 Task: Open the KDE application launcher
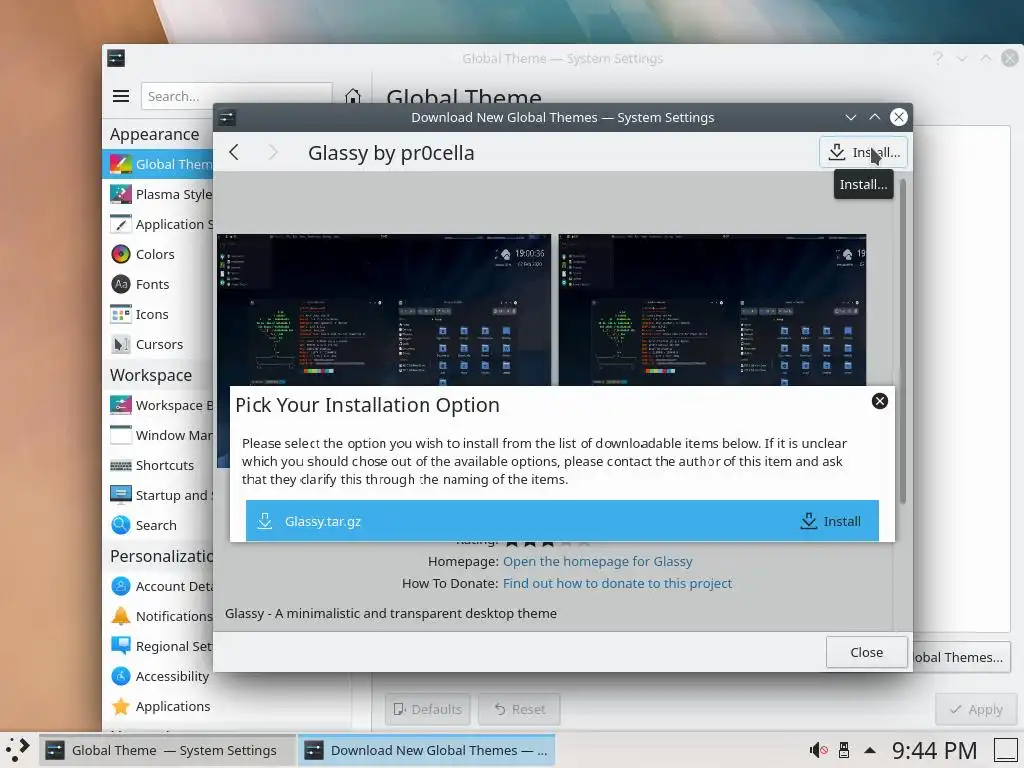pyautogui.click(x=18, y=750)
